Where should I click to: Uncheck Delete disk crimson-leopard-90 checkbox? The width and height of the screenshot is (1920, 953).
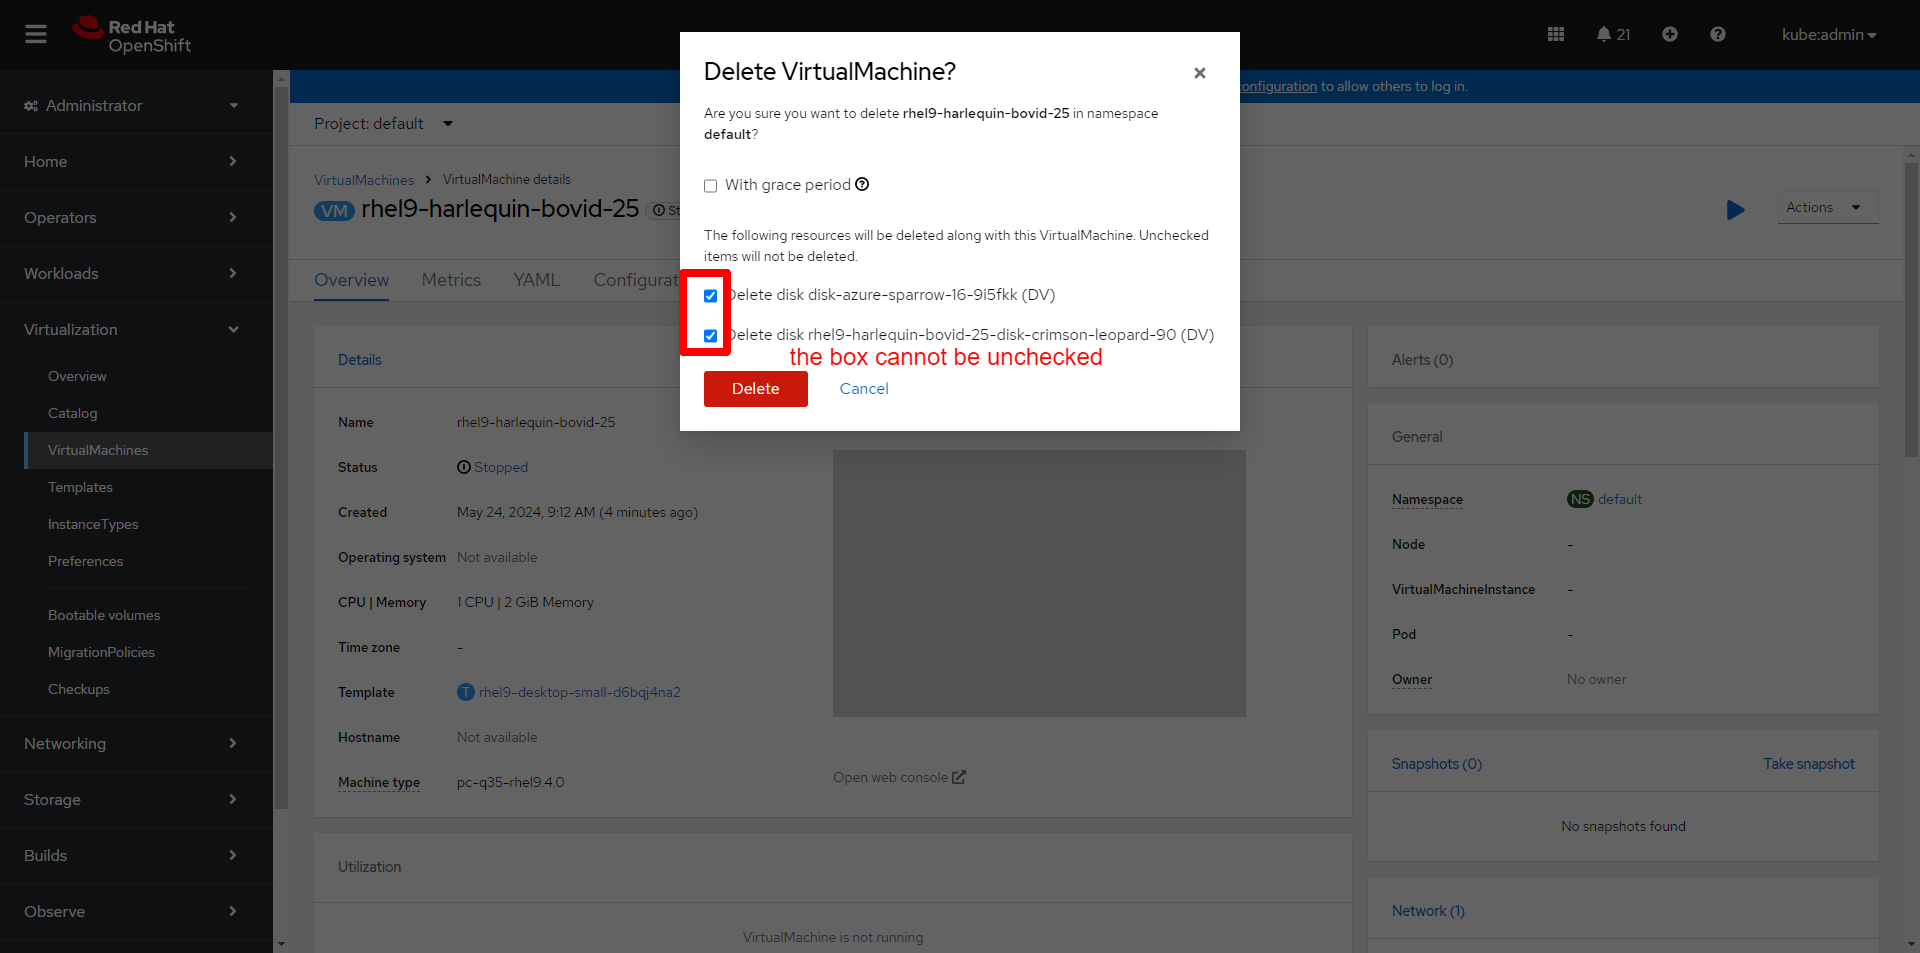(711, 336)
